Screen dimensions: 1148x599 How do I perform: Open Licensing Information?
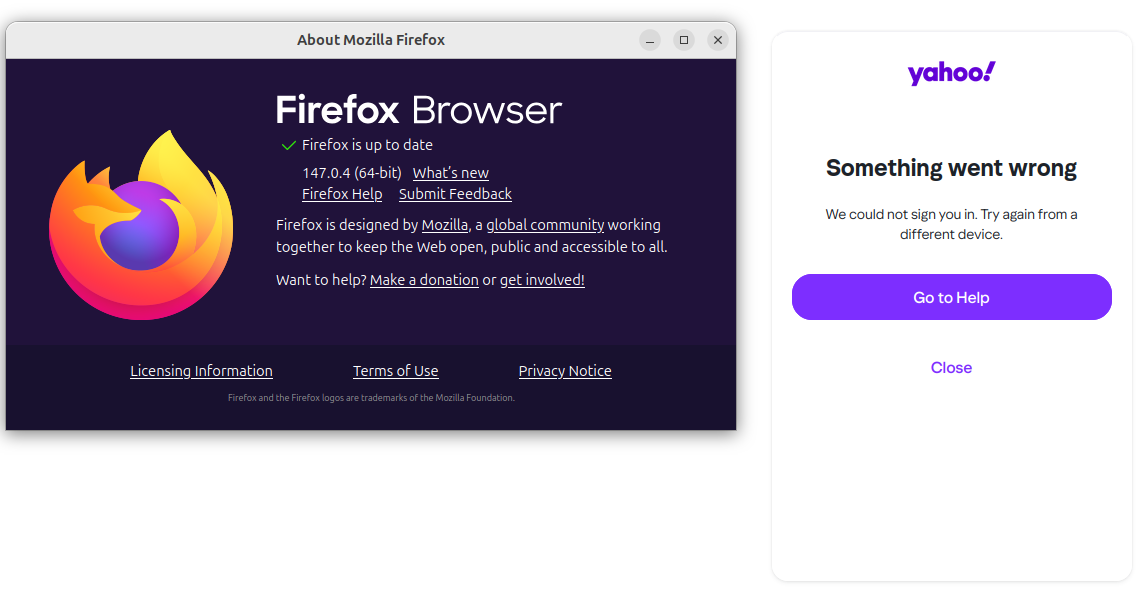(201, 371)
